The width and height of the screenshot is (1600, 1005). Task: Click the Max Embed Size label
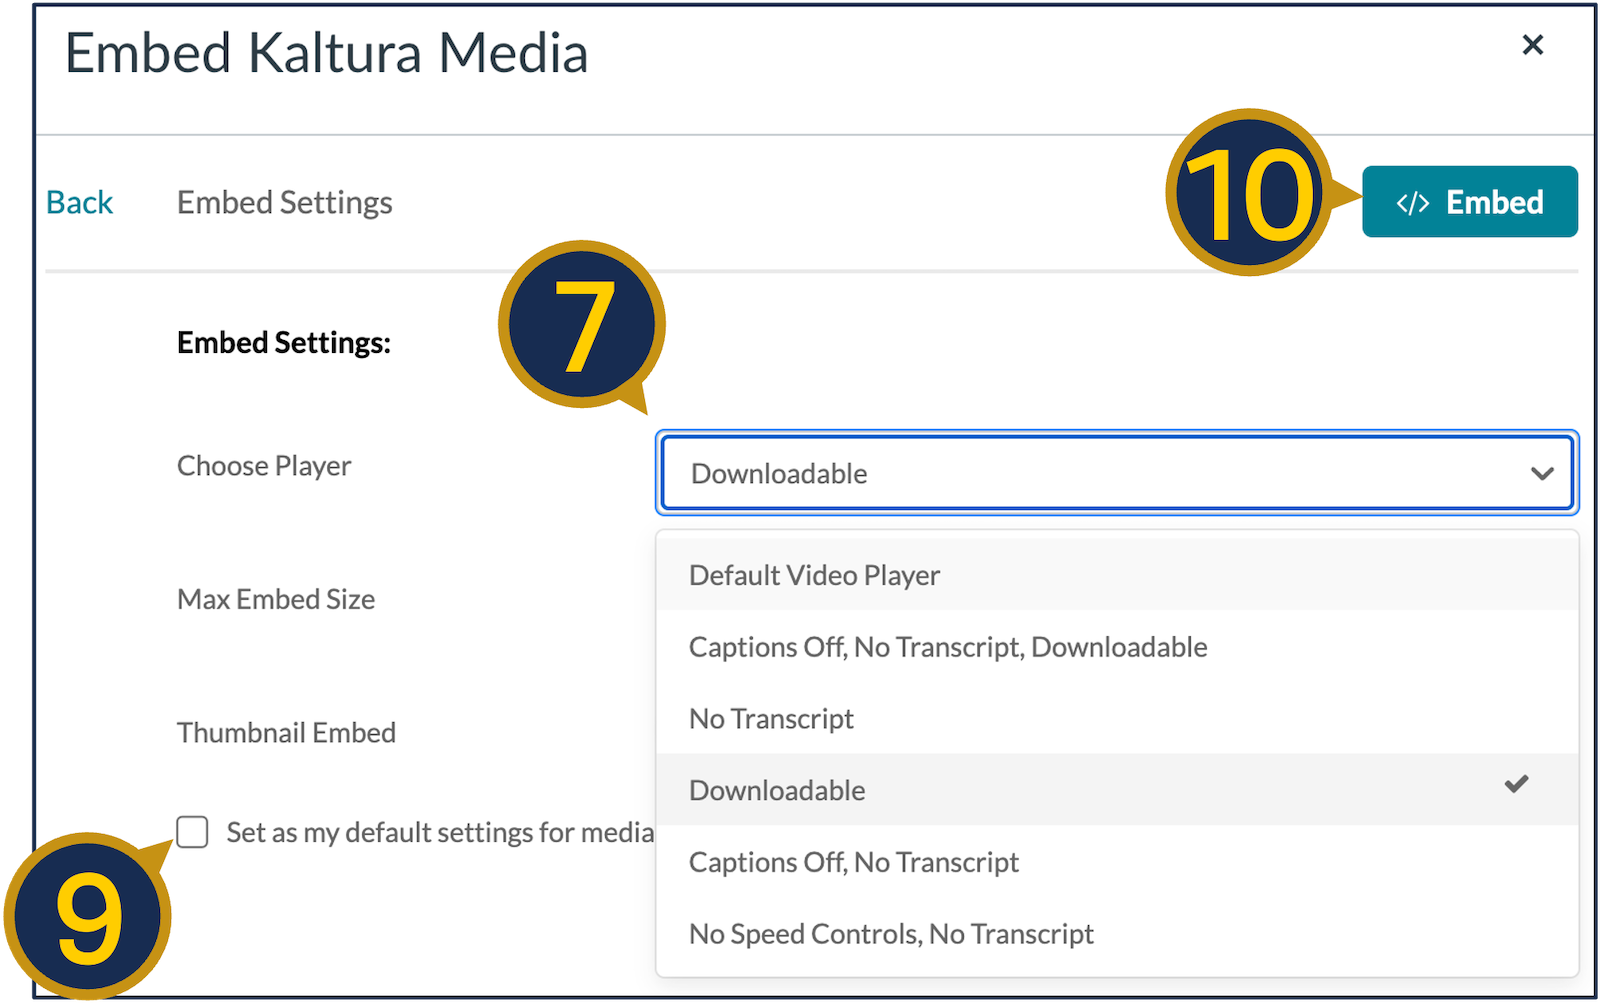[276, 599]
